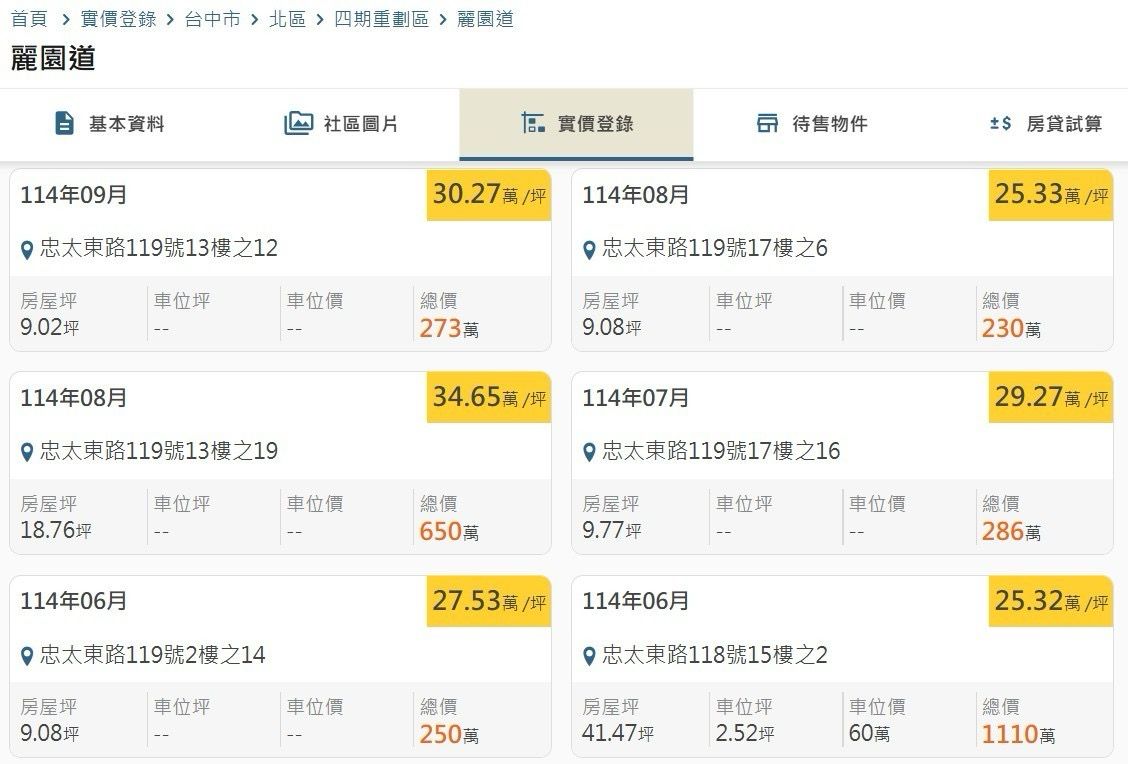
Task: Click location pin for 忠太東路118號15樓之2
Action: [x=589, y=656]
